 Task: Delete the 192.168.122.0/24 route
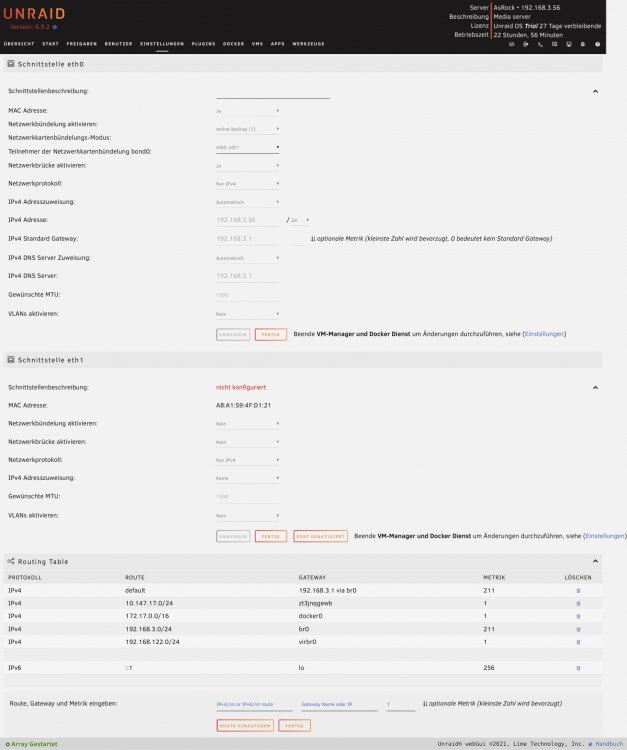(578, 642)
